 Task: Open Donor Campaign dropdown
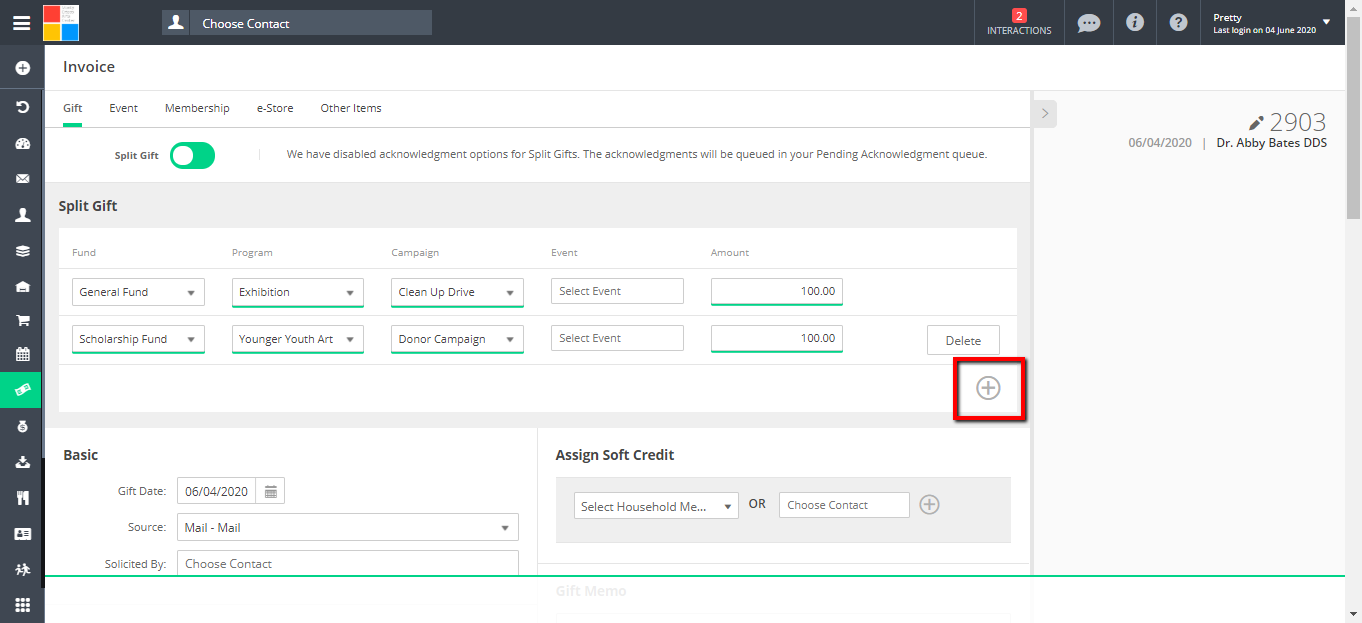tap(457, 339)
